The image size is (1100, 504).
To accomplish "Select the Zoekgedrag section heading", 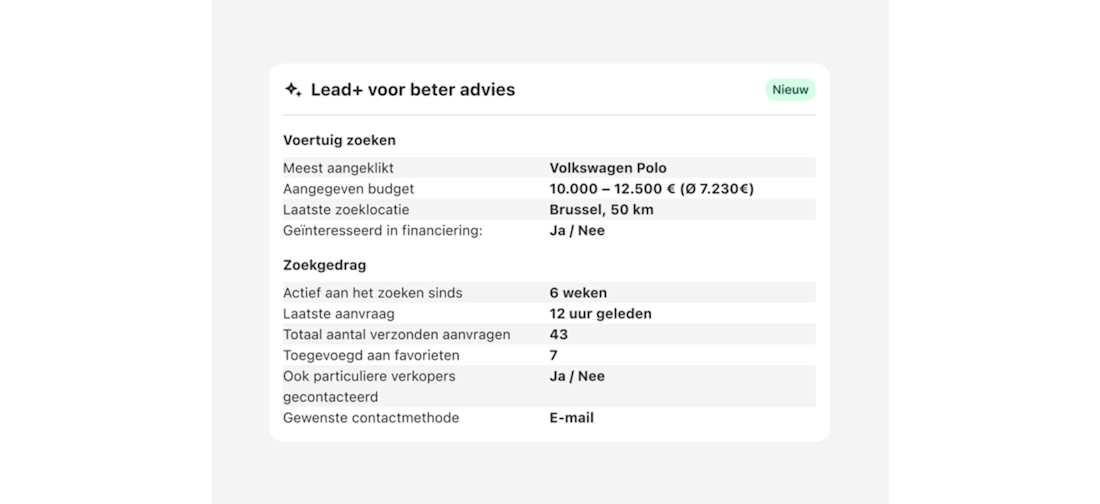I will click(x=324, y=265).
